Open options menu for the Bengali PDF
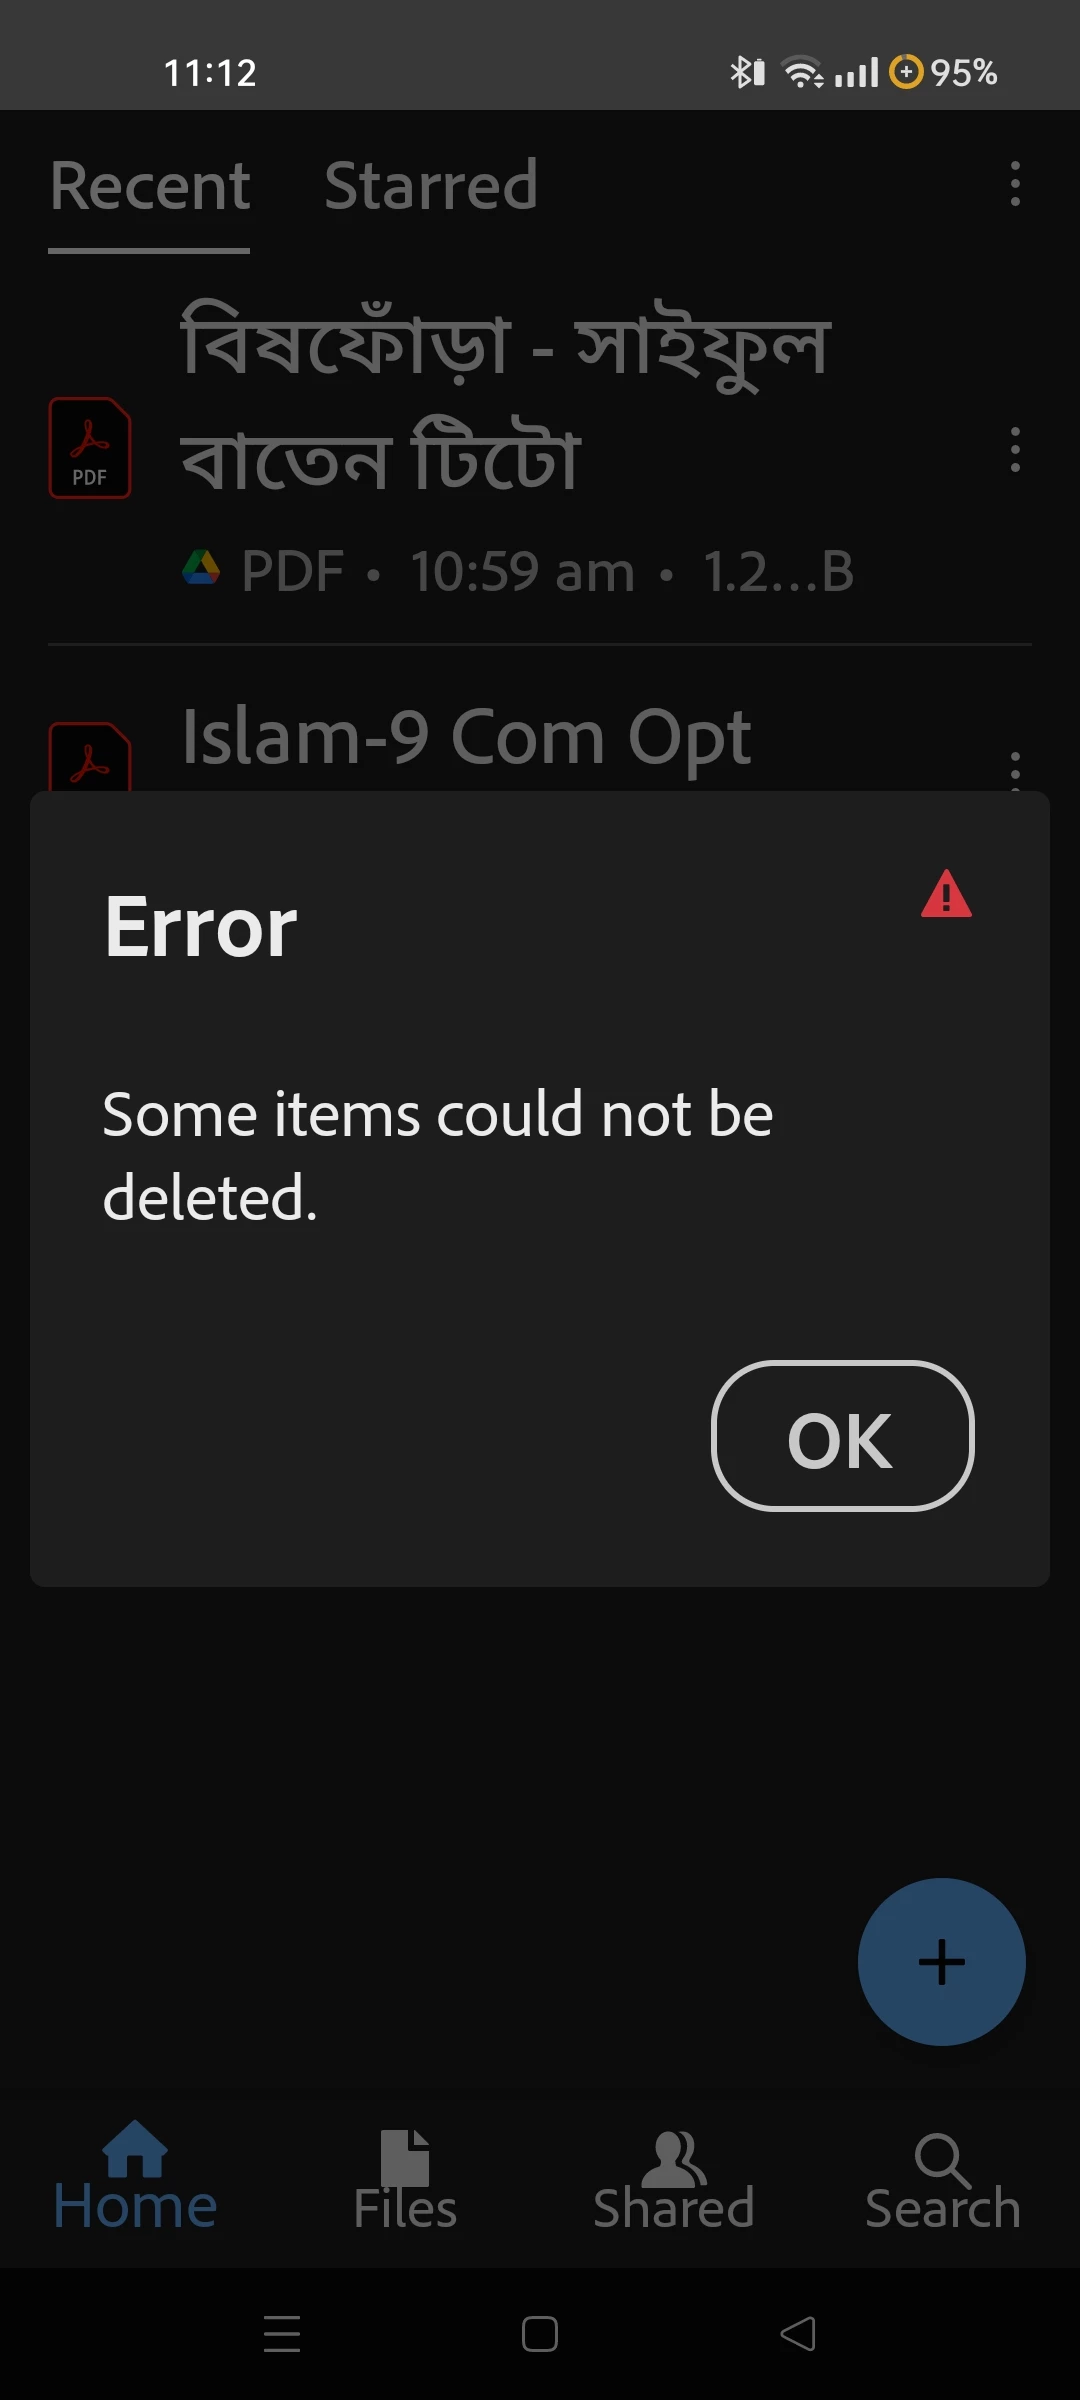This screenshot has height=2400, width=1080. click(1015, 449)
